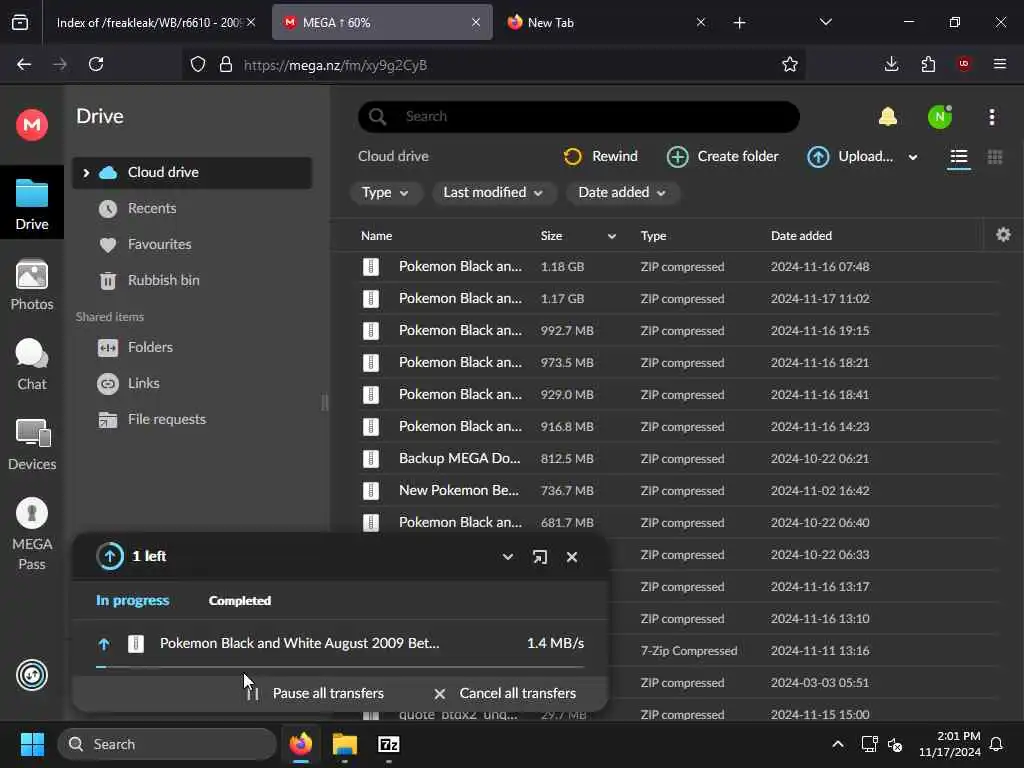The image size is (1024, 768).
Task: Select Cloud drive in the tree
Action: [x=192, y=172]
